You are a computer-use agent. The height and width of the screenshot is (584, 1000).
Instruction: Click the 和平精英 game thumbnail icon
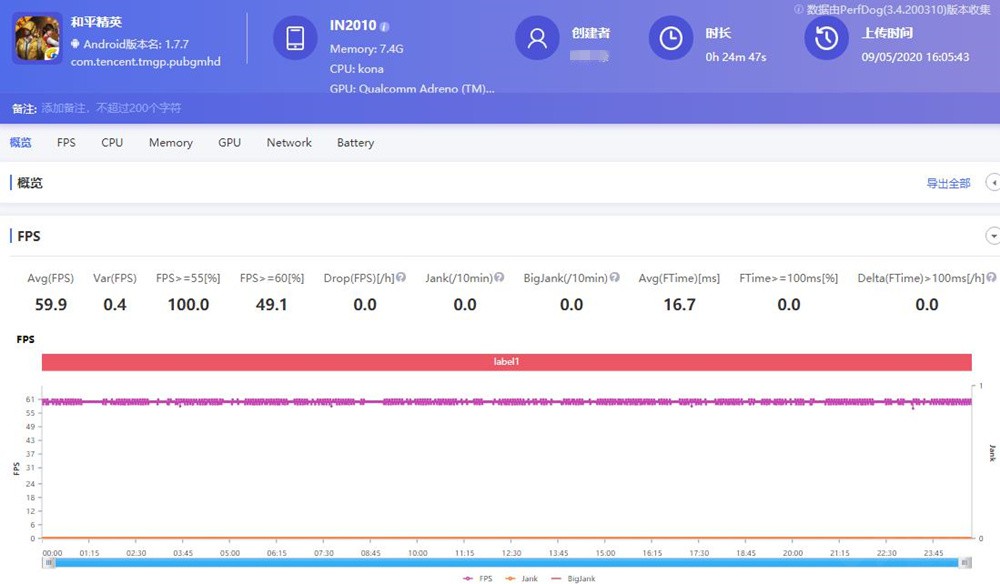pos(36,37)
